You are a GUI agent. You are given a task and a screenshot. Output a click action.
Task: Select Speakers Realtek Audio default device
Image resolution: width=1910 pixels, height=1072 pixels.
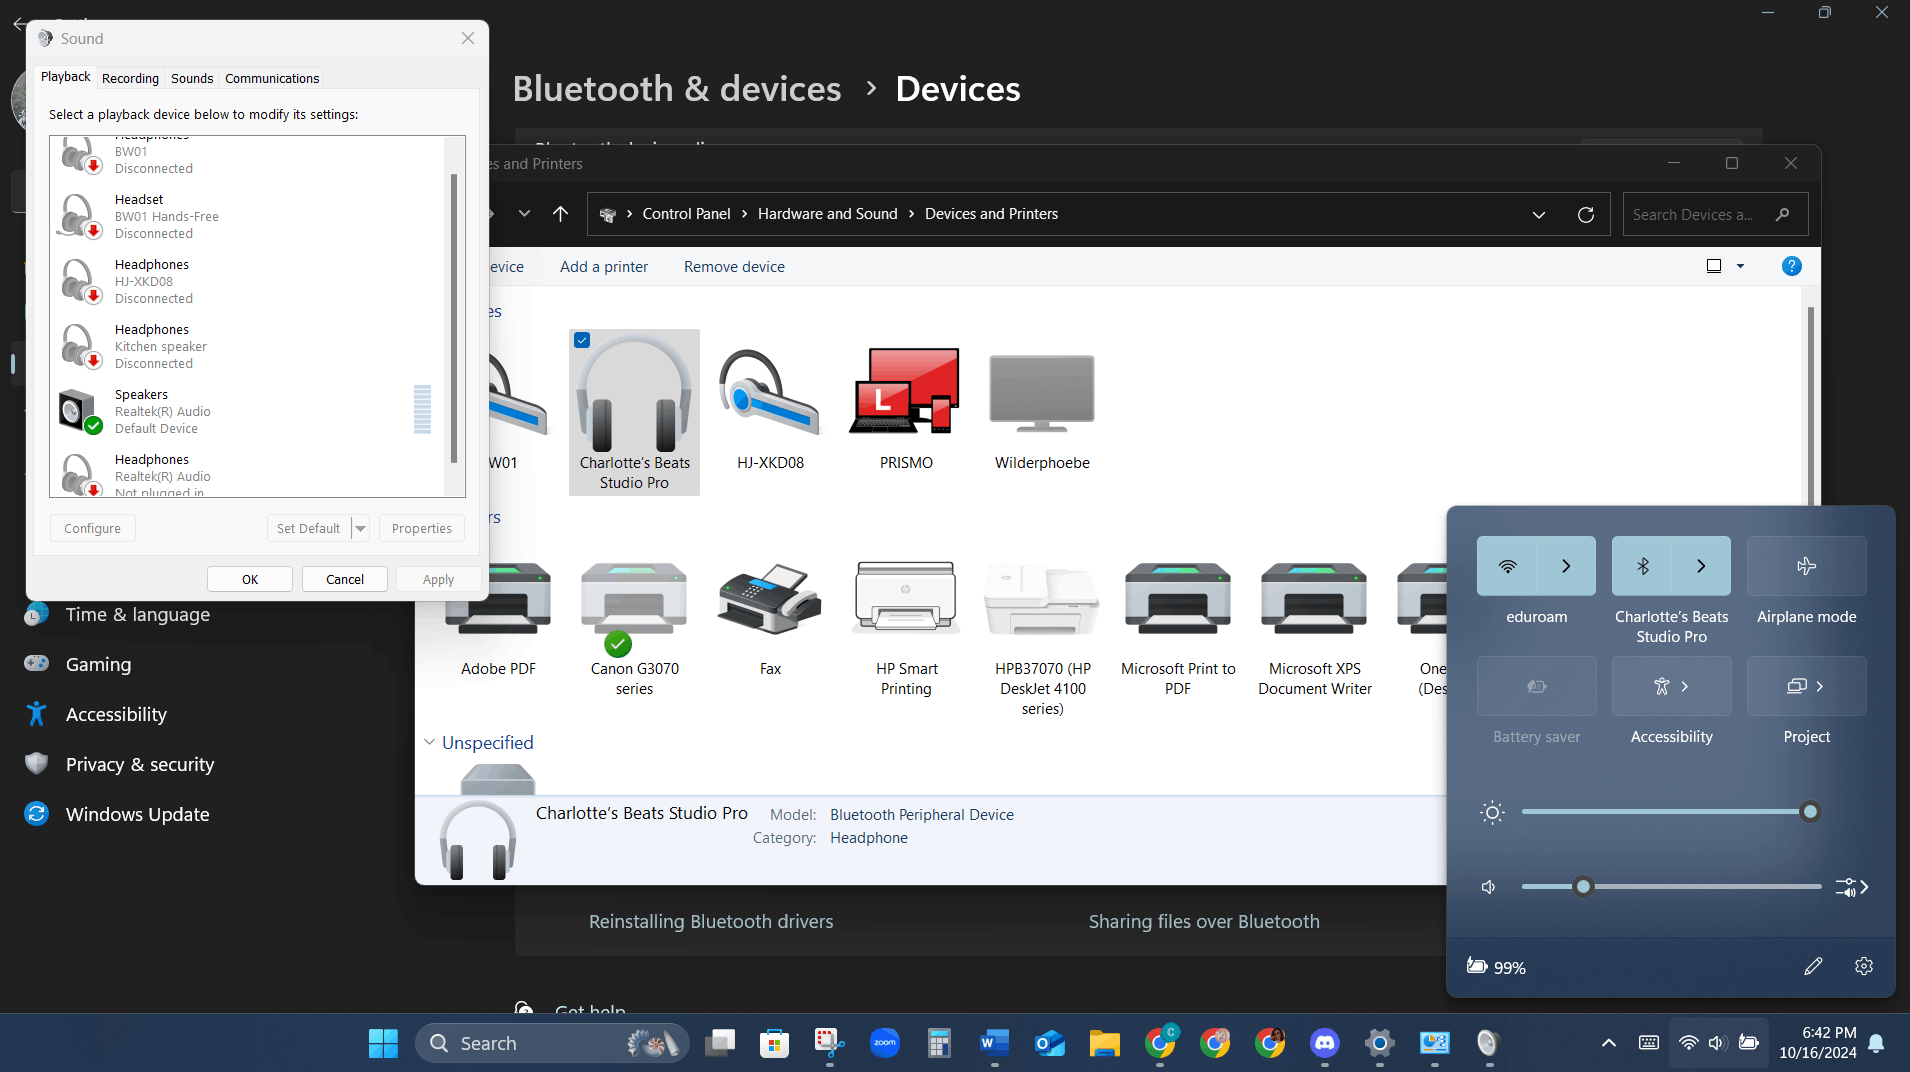(247, 411)
